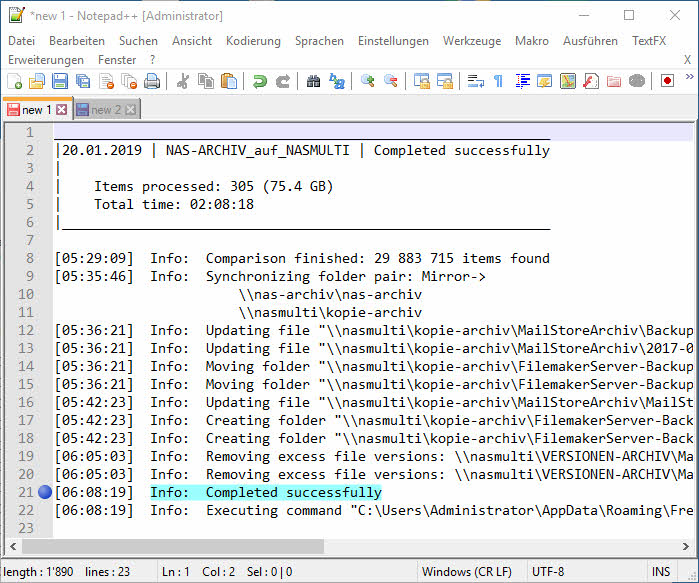Screen dimensions: 699x583
Task: Click UTF-8 encoding in status bar
Action: [548, 571]
